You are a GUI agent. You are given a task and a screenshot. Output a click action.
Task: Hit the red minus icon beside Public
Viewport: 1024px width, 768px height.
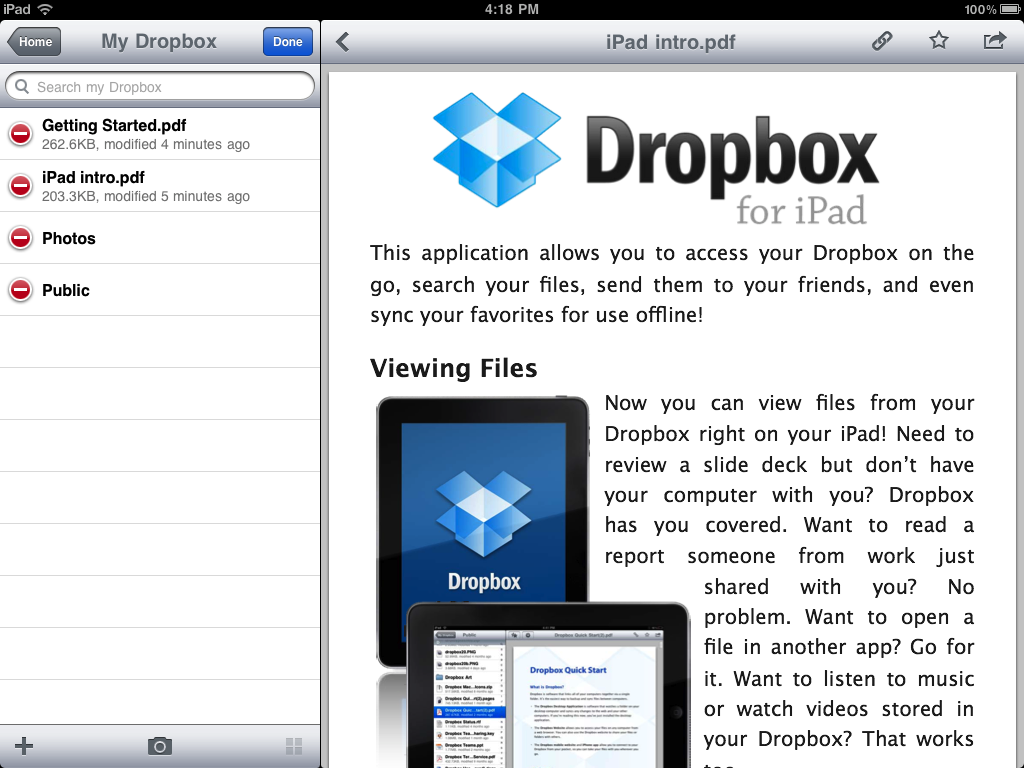tap(20, 290)
